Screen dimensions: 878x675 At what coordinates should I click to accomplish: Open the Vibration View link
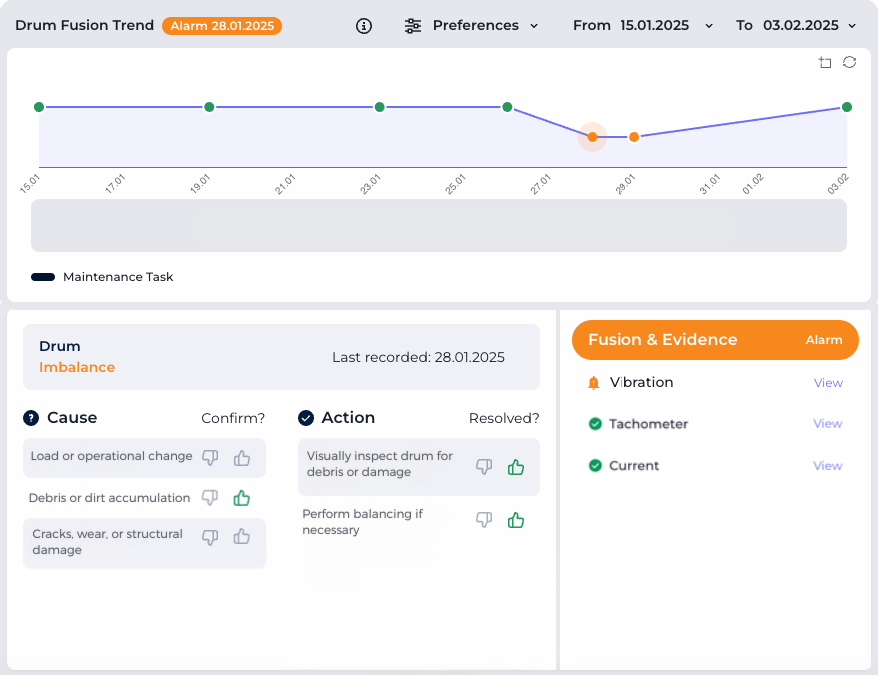828,383
